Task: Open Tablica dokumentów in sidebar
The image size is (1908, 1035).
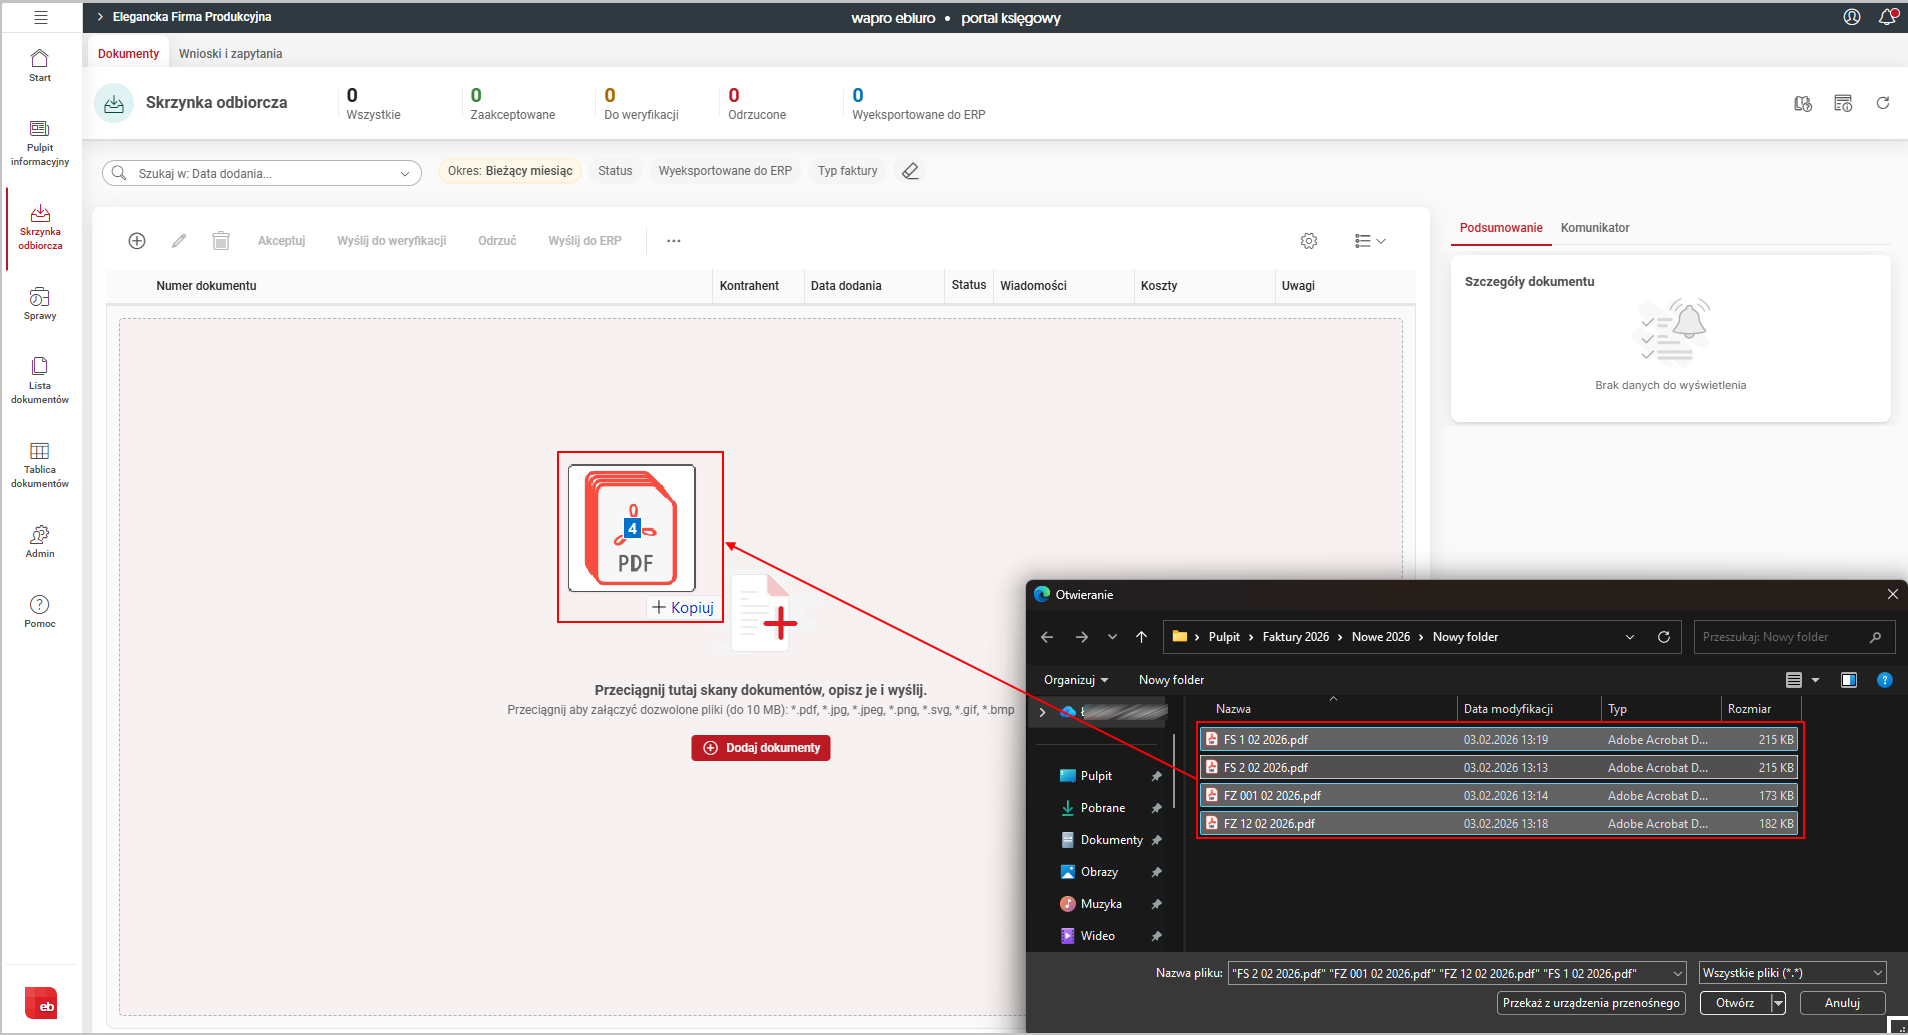Action: point(40,465)
